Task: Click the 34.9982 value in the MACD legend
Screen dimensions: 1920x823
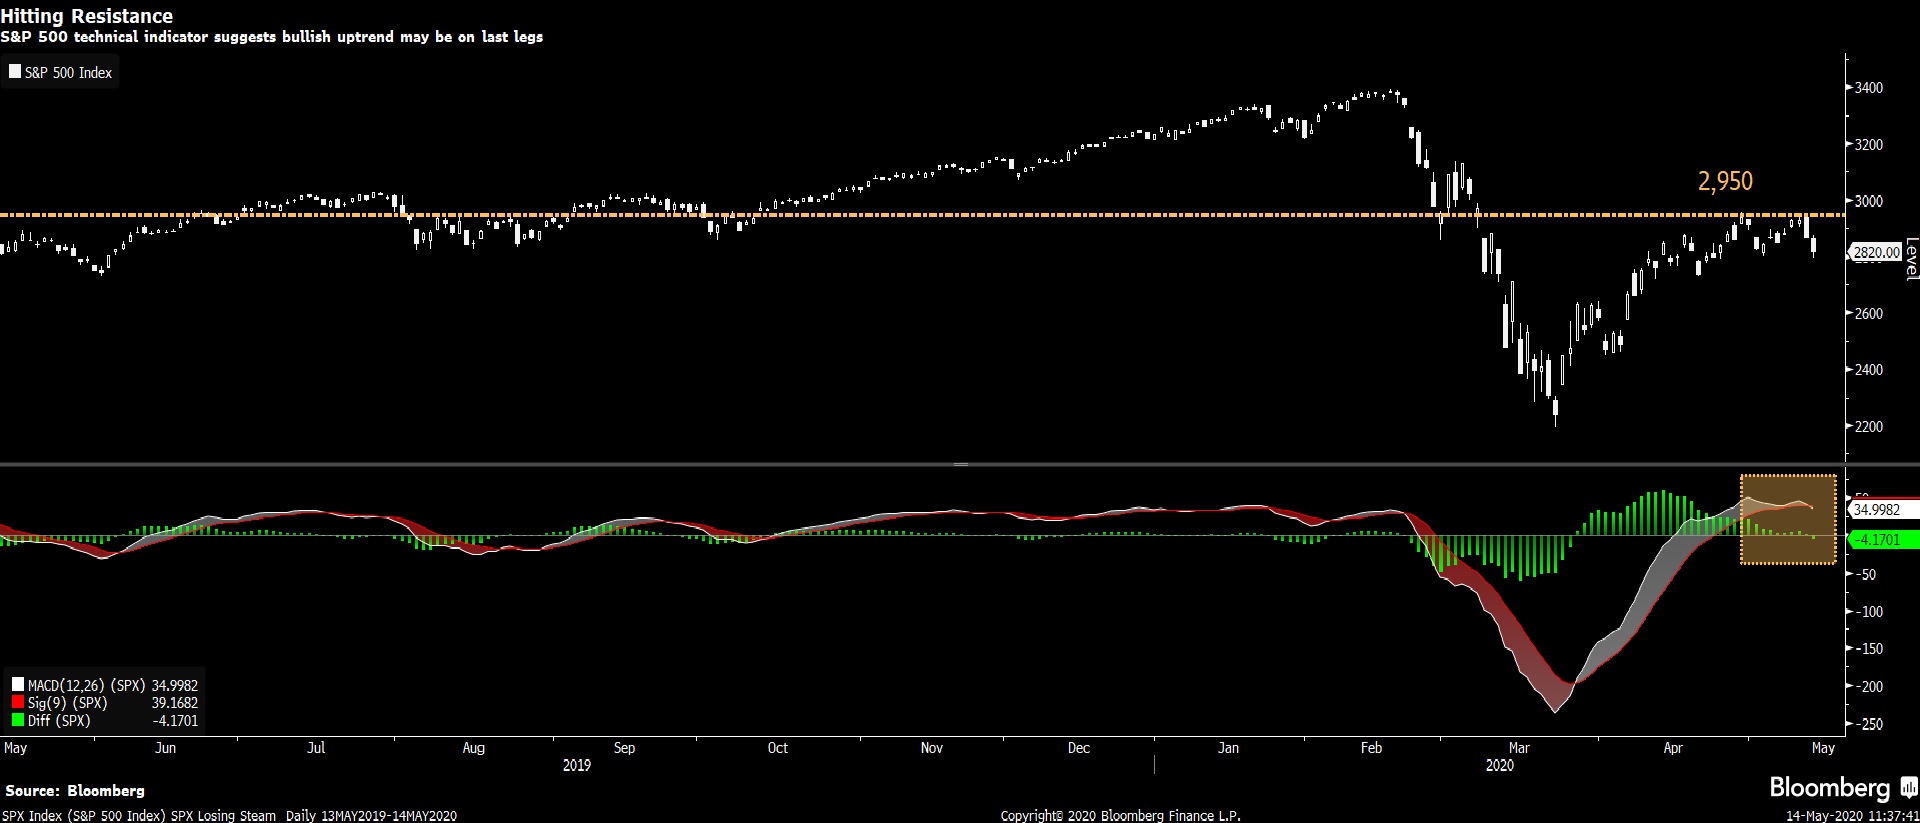Action: pyautogui.click(x=175, y=685)
